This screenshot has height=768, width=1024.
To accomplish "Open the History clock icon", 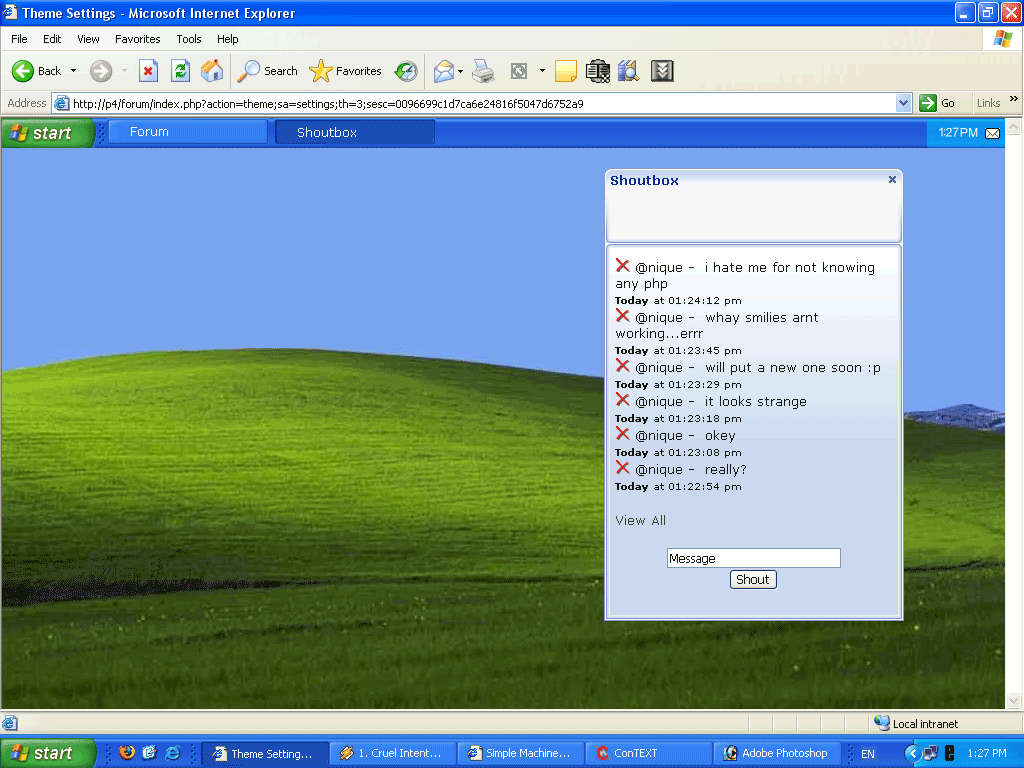I will [x=406, y=71].
